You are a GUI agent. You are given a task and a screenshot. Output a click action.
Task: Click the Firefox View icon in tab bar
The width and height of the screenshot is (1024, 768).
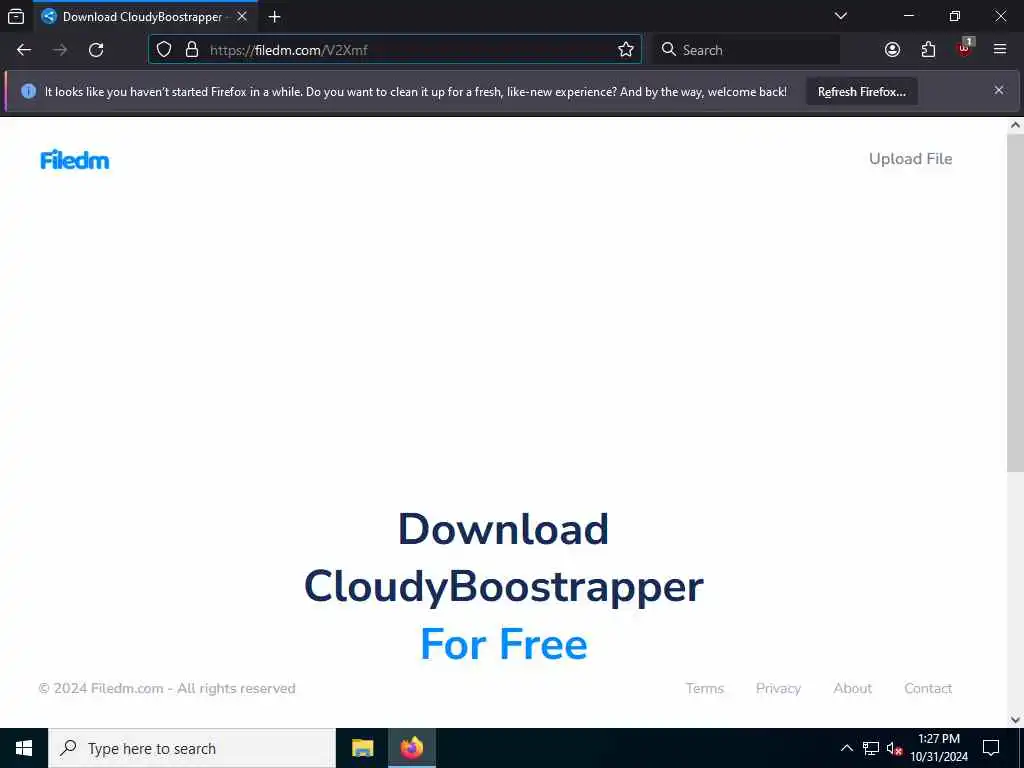click(16, 16)
